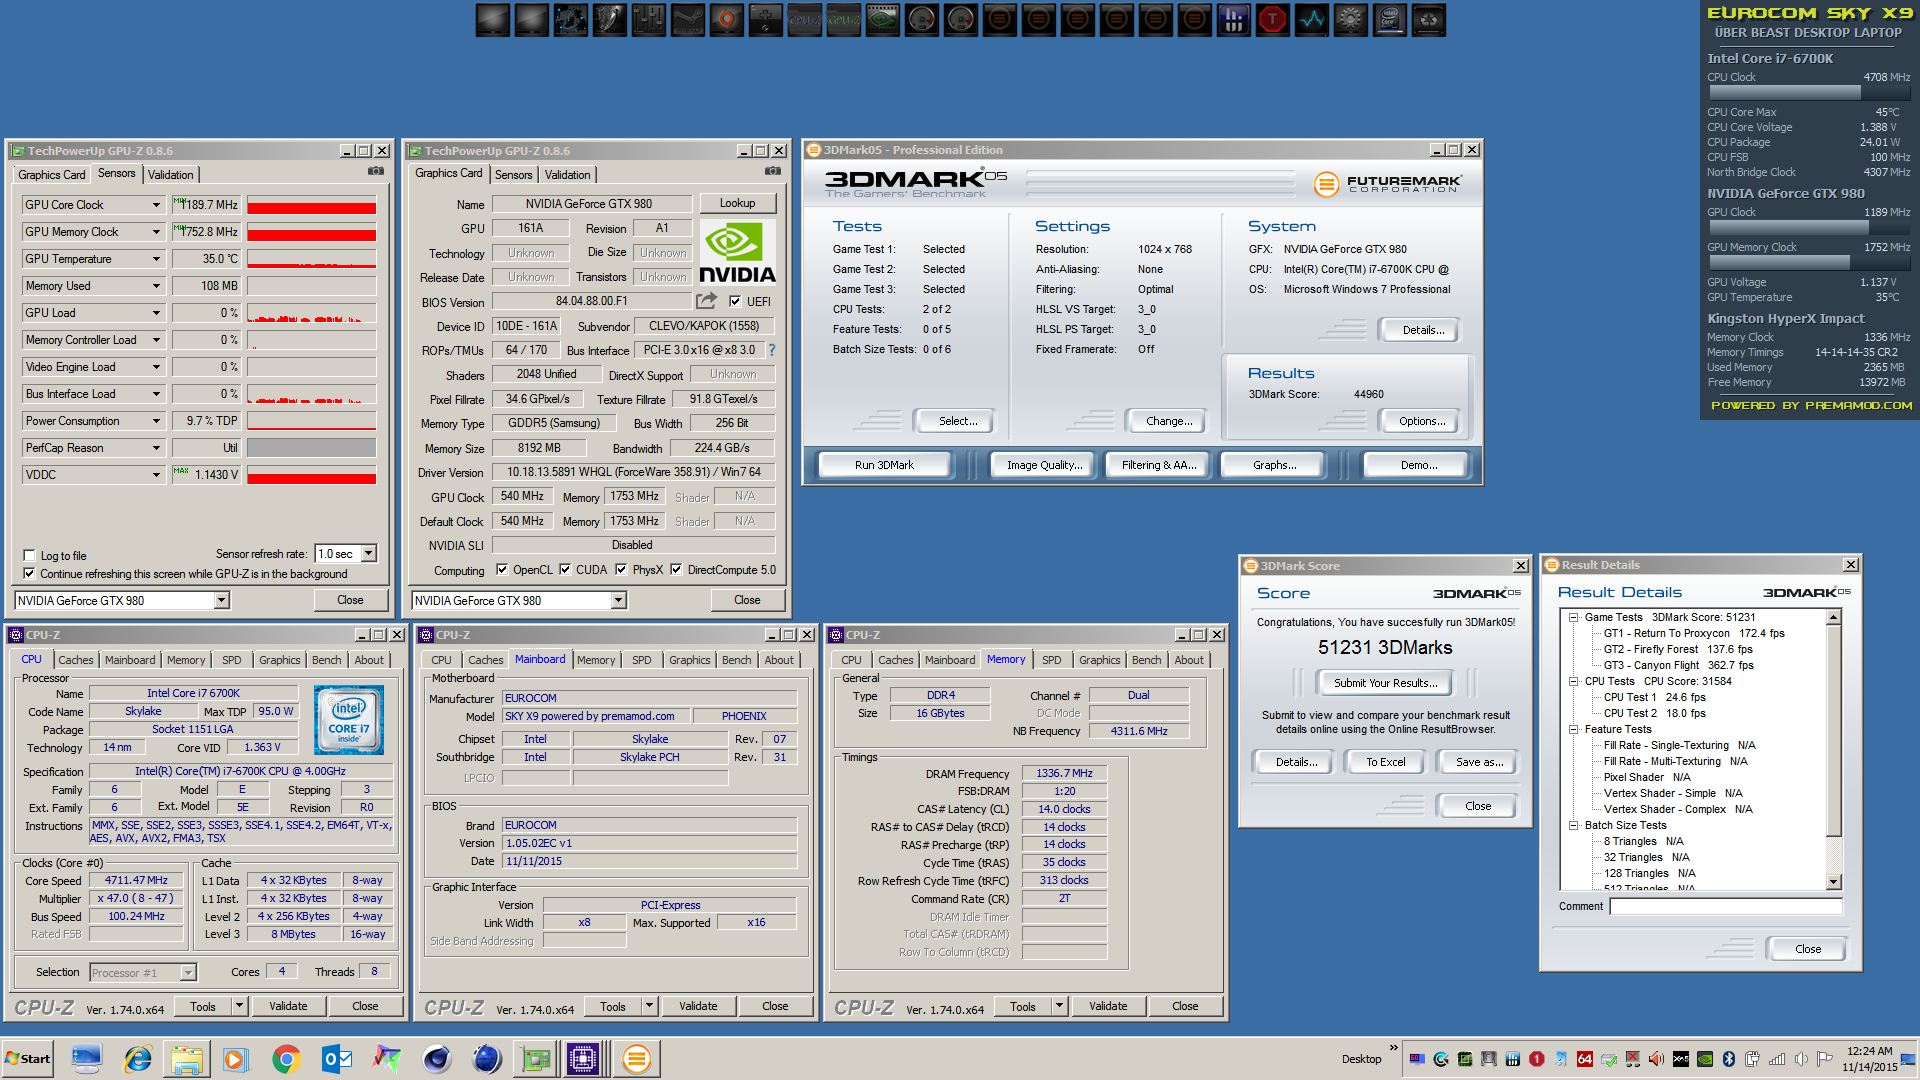1920x1080 pixels.
Task: Click the screenshot camera icon in GPU-Z Sensors window
Action: 376,171
